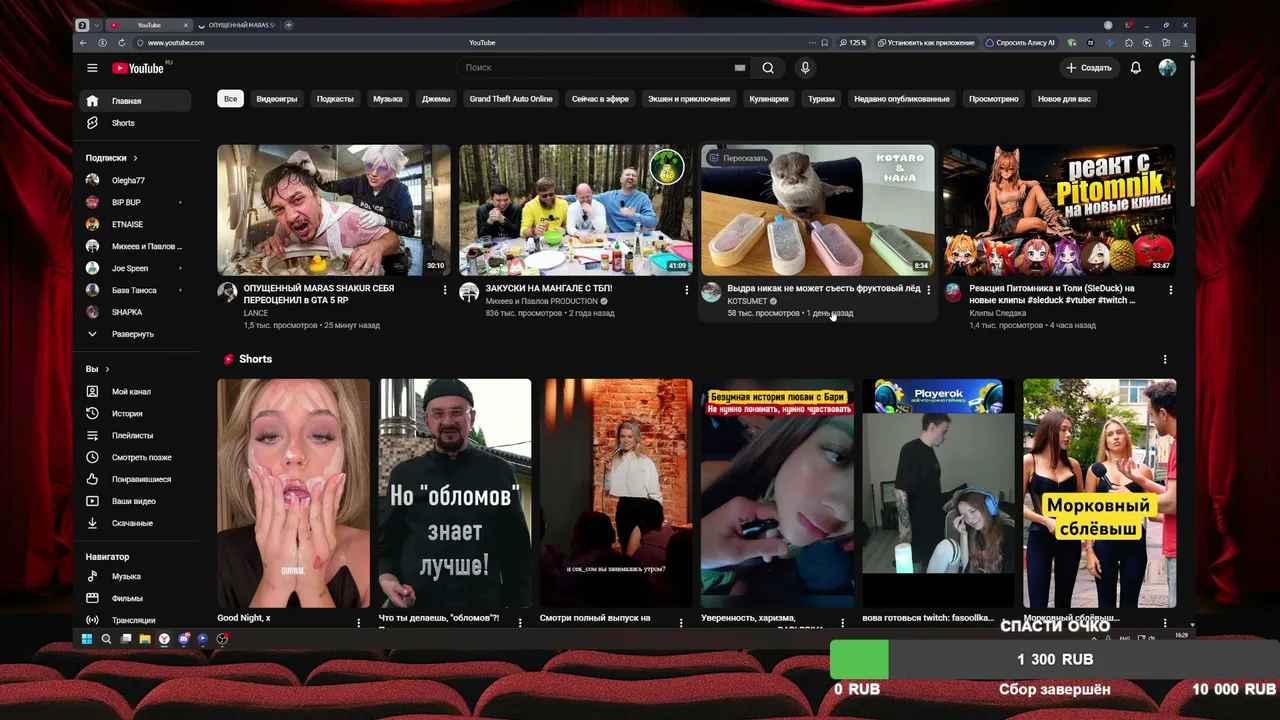Viewport: 1280px width, 720px height.
Task: Open the Windows Start menu
Action: pos(87,639)
